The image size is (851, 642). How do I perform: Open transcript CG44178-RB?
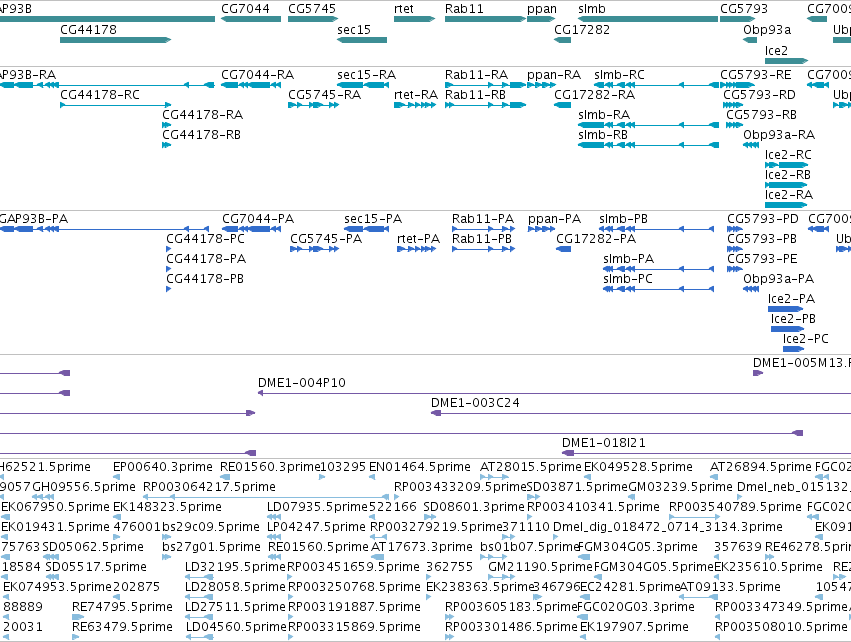tap(201, 135)
